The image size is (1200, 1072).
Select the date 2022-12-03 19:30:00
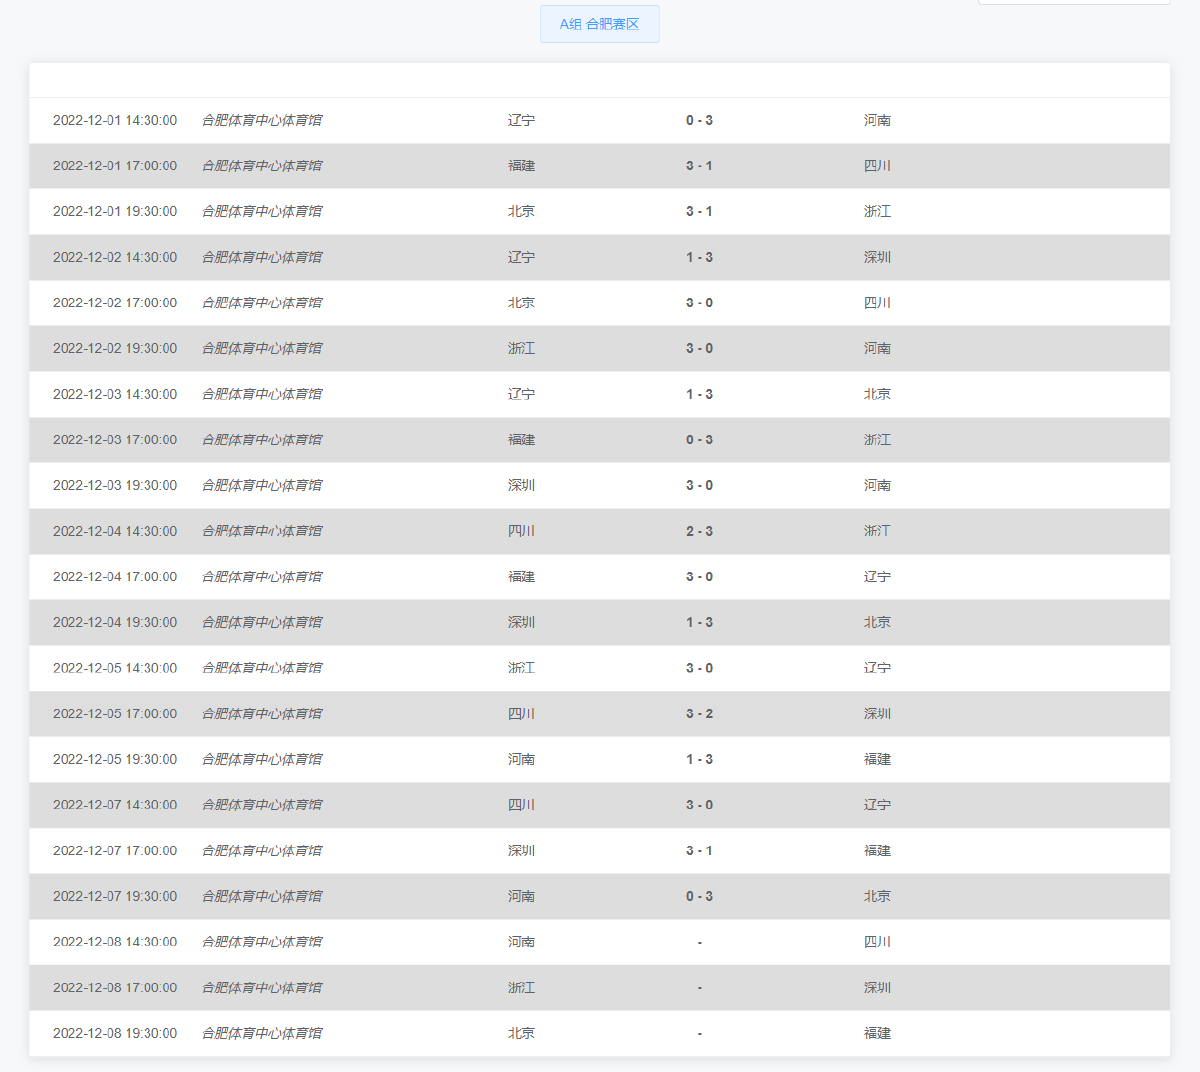click(x=115, y=485)
